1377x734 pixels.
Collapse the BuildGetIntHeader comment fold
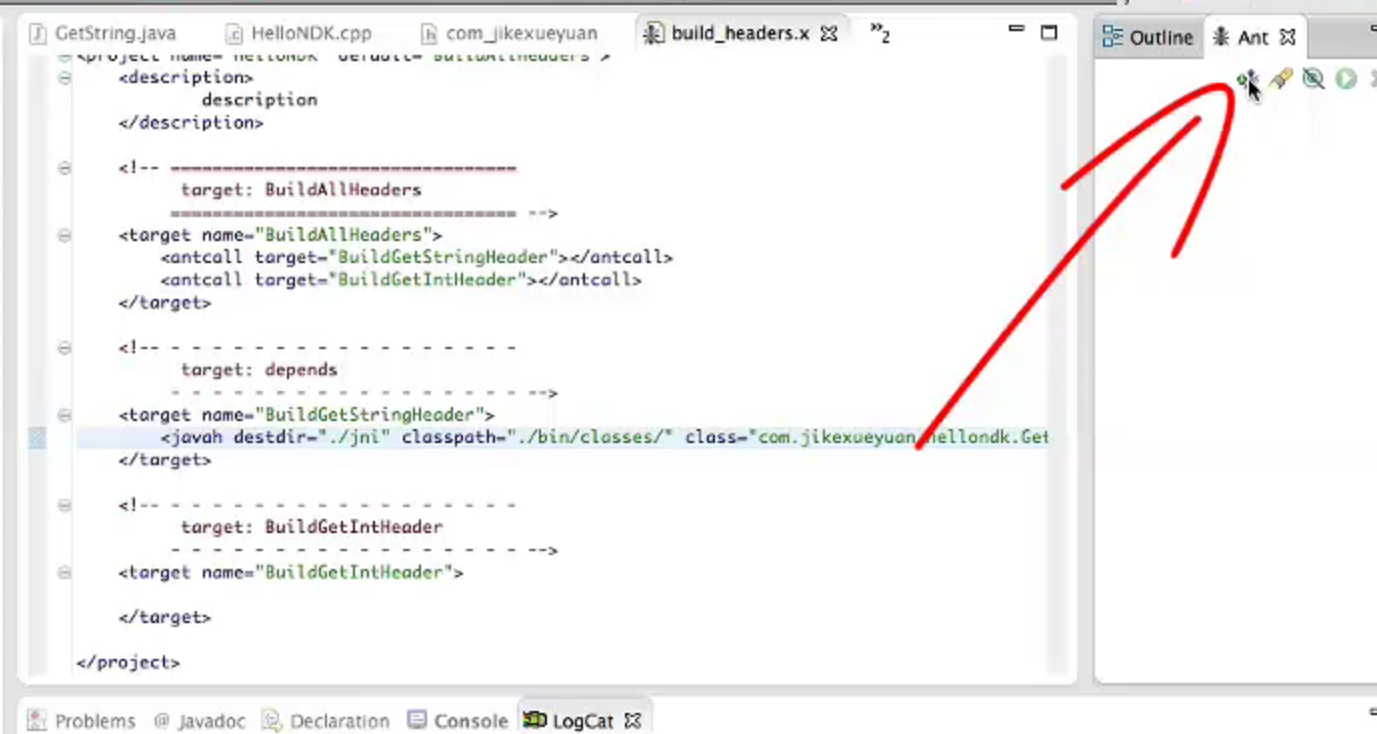coord(64,505)
